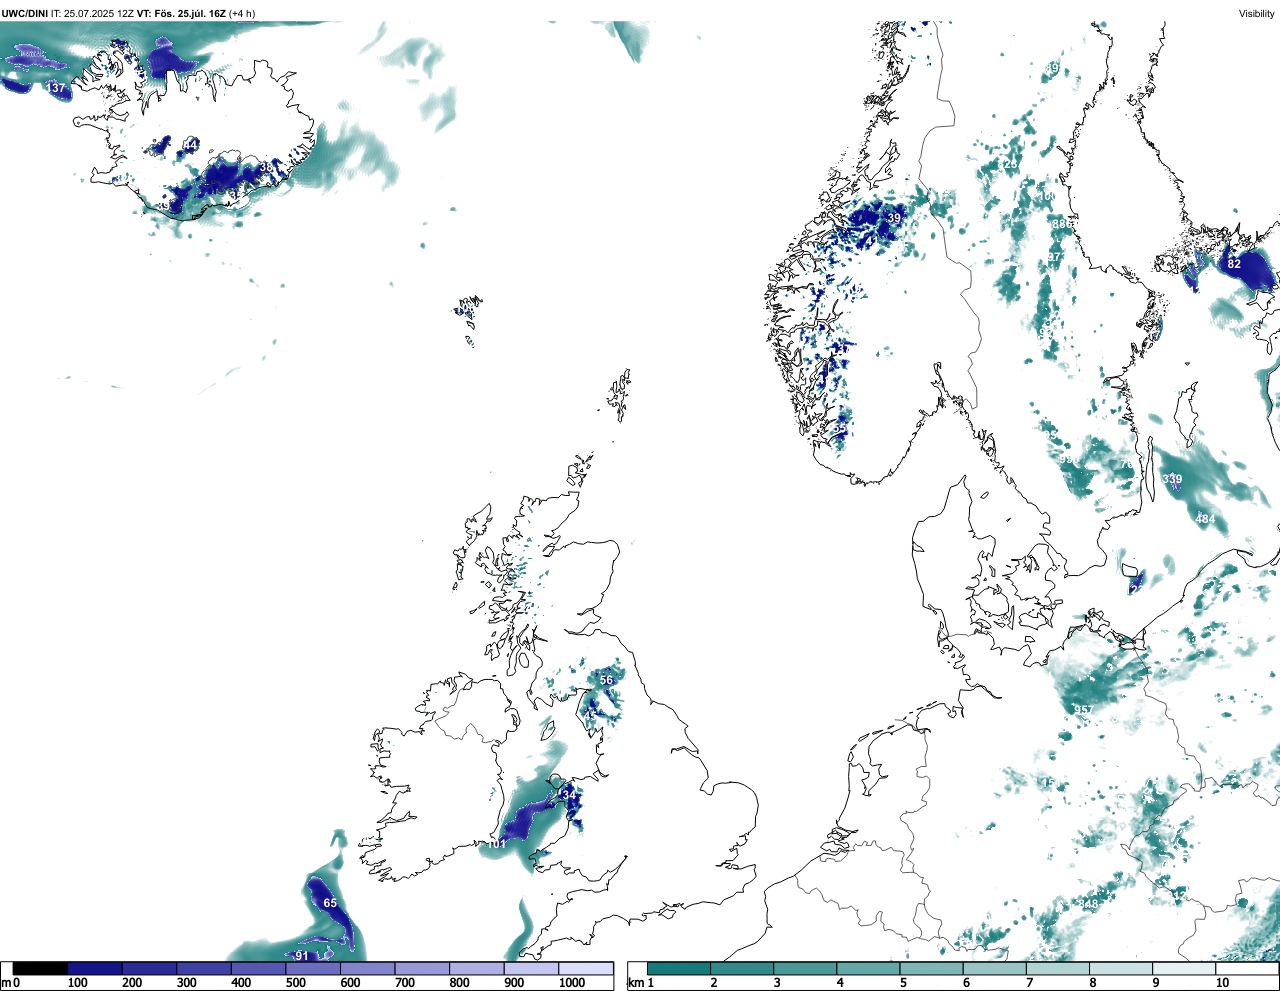Click the 'km' unit label of kilometer scale
The width and height of the screenshot is (1280, 991).
point(635,983)
